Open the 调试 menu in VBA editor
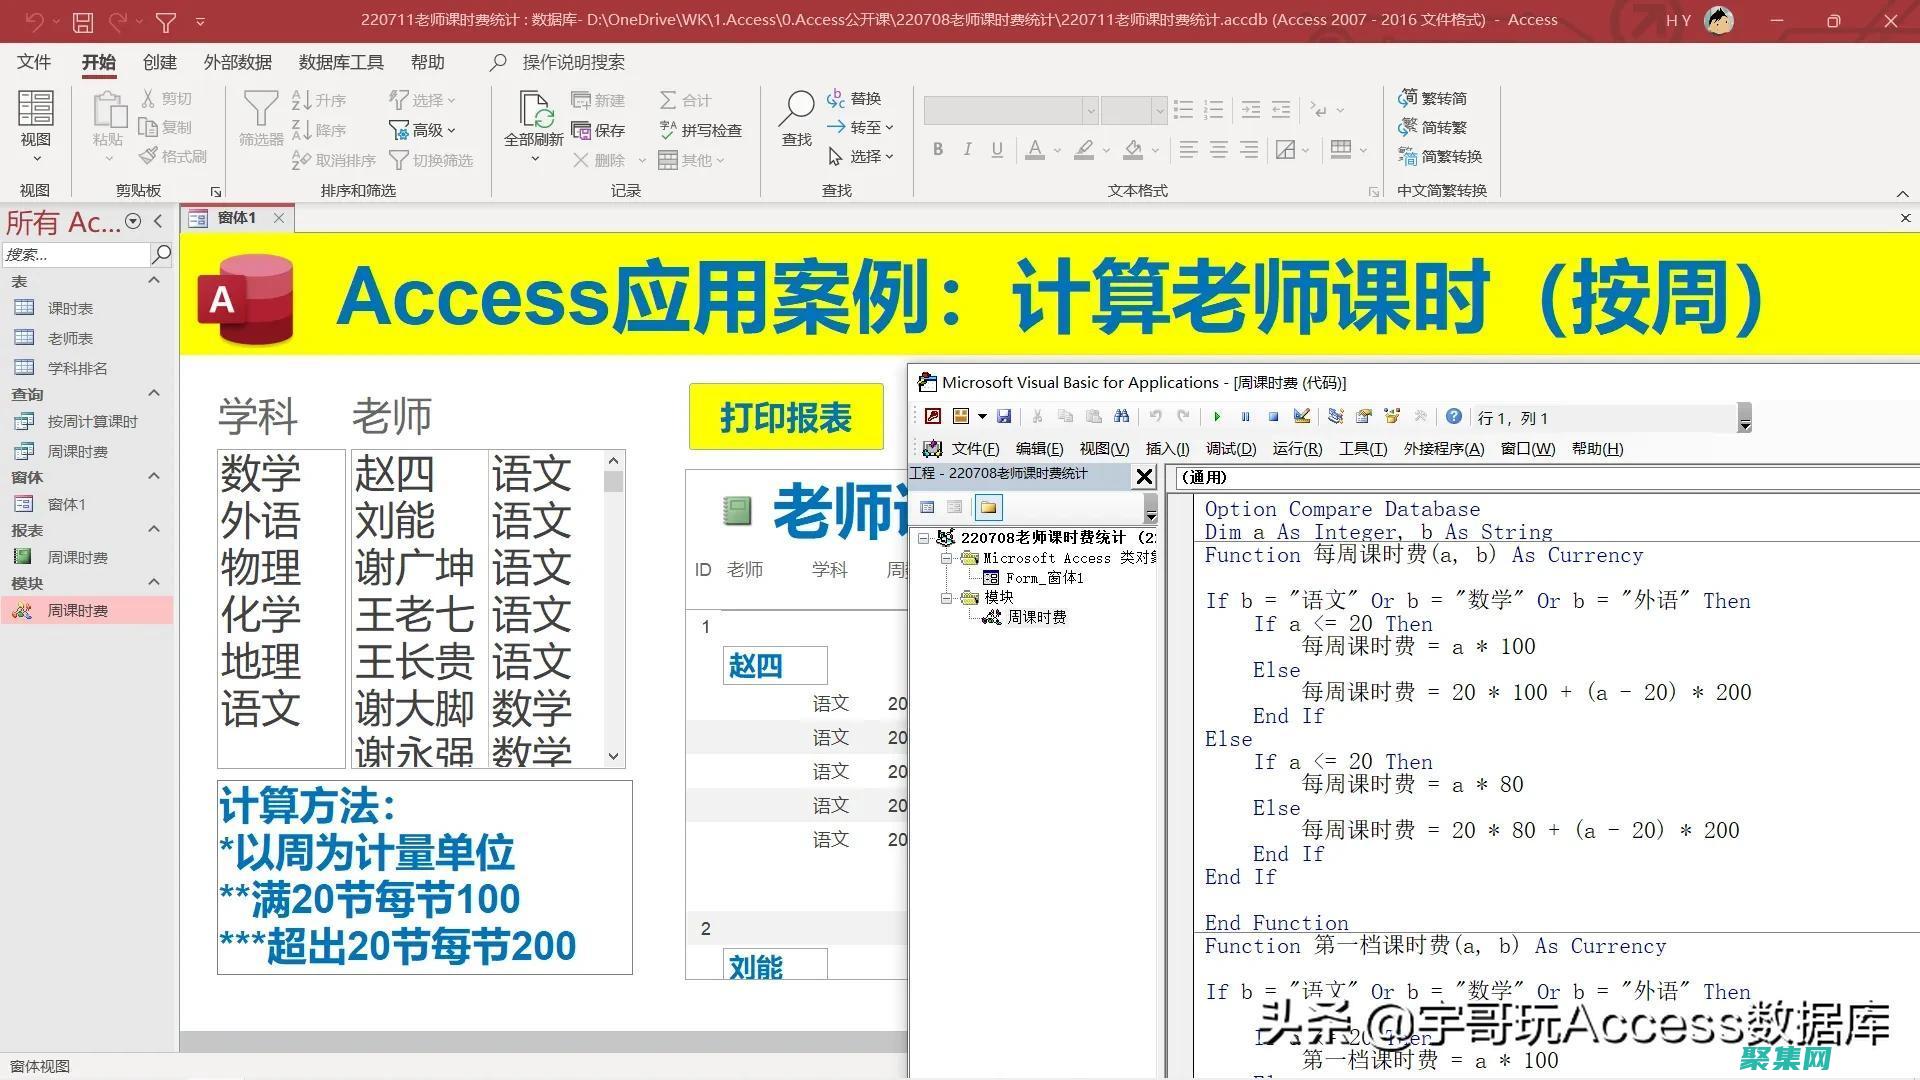 (1231, 448)
